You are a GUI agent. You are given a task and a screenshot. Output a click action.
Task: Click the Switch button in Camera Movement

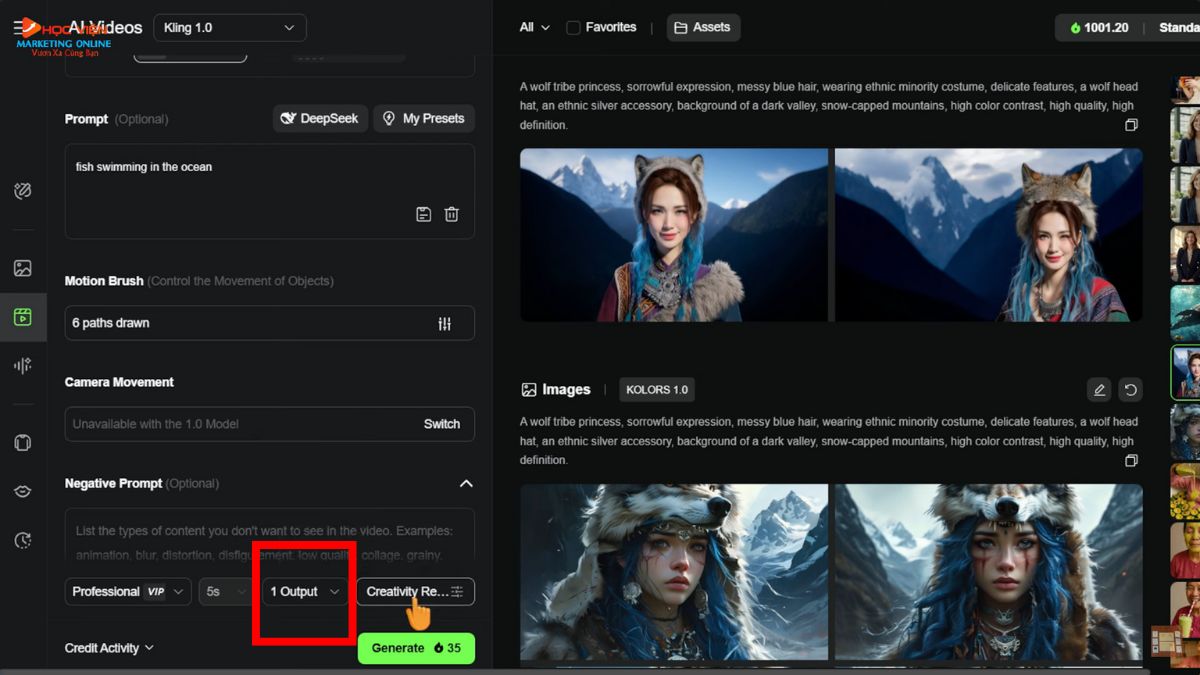(442, 424)
